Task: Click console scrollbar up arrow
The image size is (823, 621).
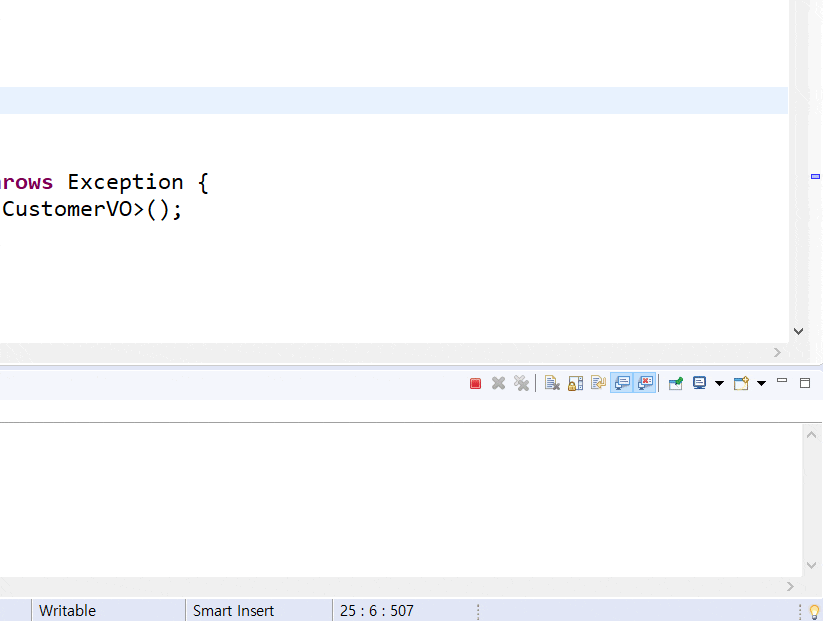Action: (811, 435)
